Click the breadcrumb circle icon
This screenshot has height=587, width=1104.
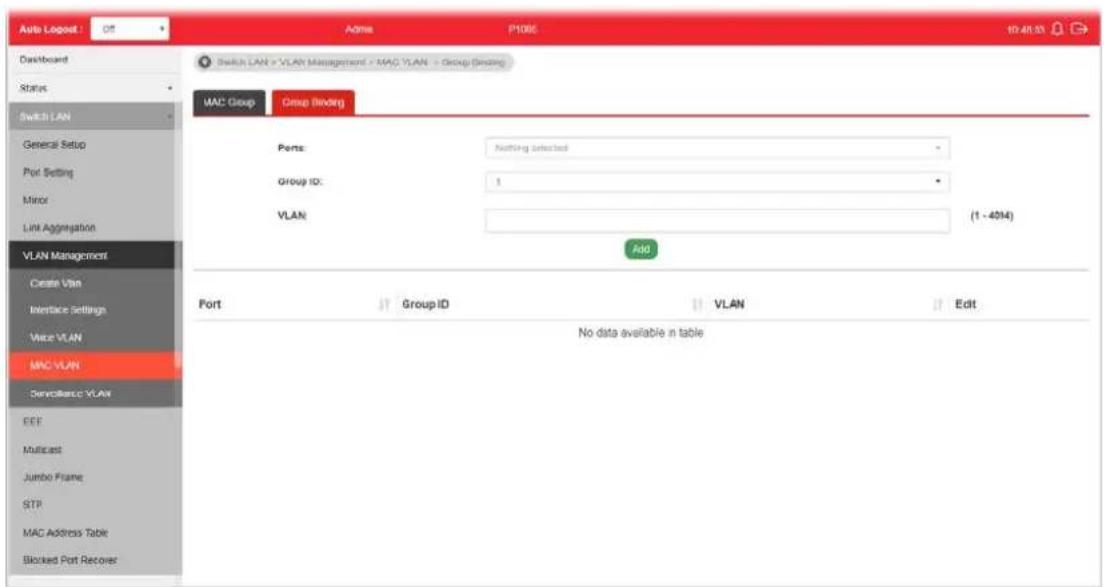pyautogui.click(x=205, y=63)
